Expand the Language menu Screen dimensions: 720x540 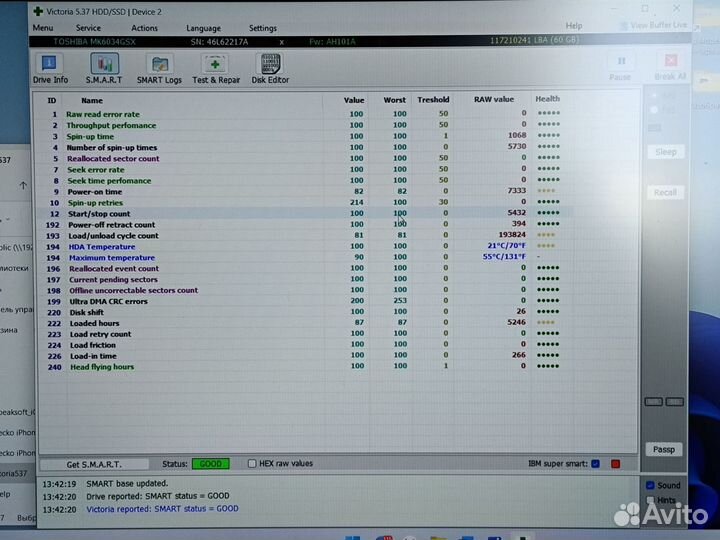(203, 28)
